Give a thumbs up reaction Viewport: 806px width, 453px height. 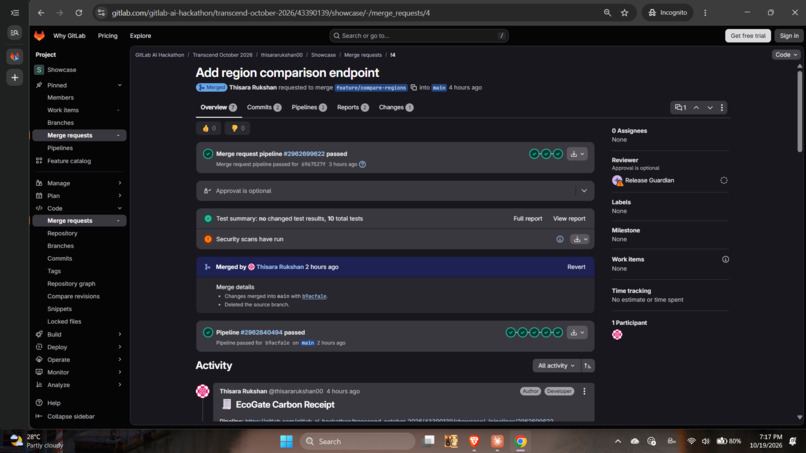[209, 128]
